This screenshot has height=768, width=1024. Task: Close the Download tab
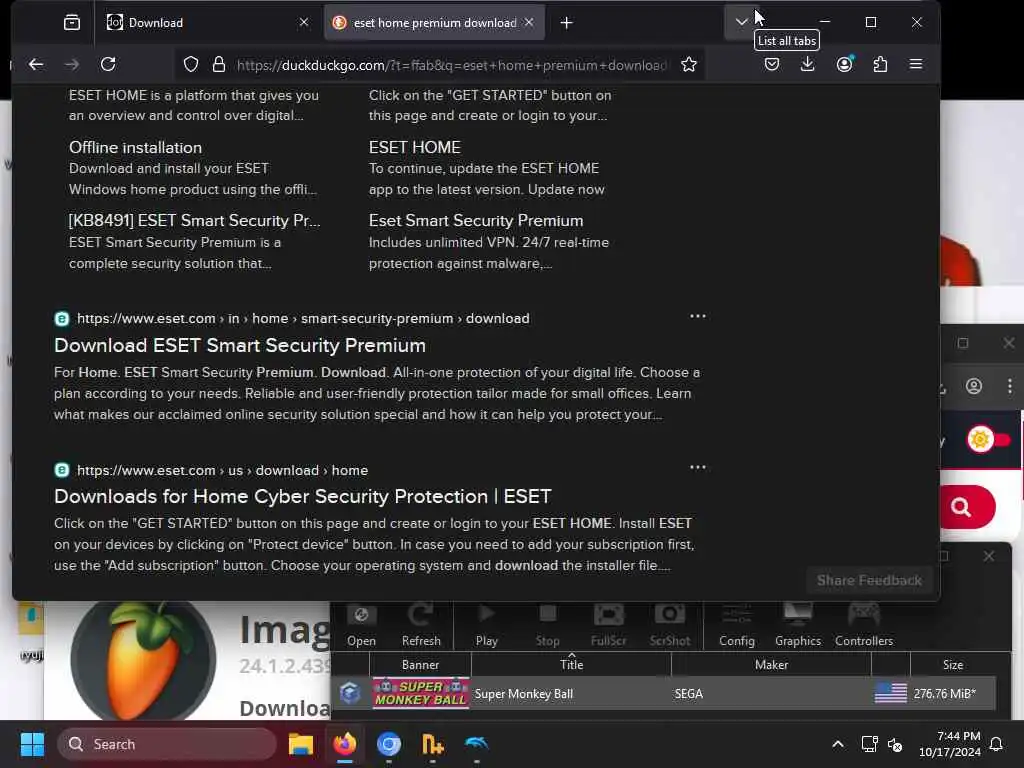(304, 22)
